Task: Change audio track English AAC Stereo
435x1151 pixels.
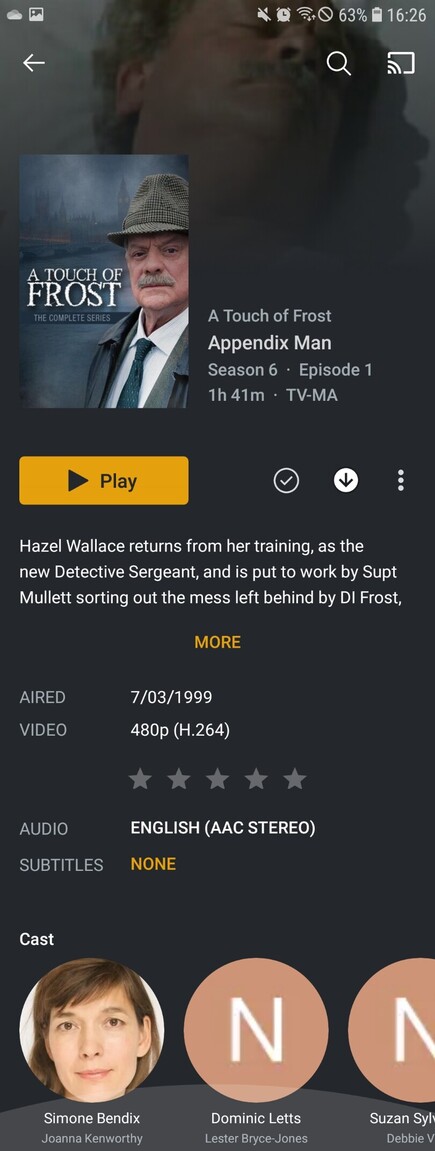Action: tap(223, 828)
